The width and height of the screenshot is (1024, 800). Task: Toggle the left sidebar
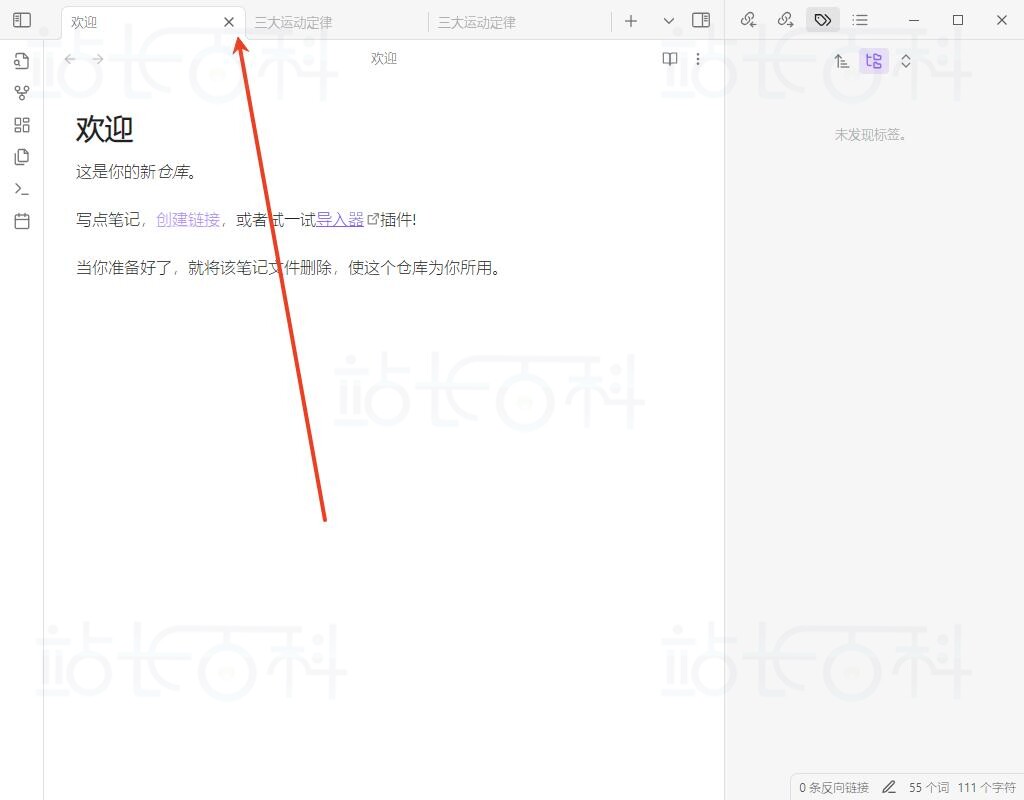(22, 20)
